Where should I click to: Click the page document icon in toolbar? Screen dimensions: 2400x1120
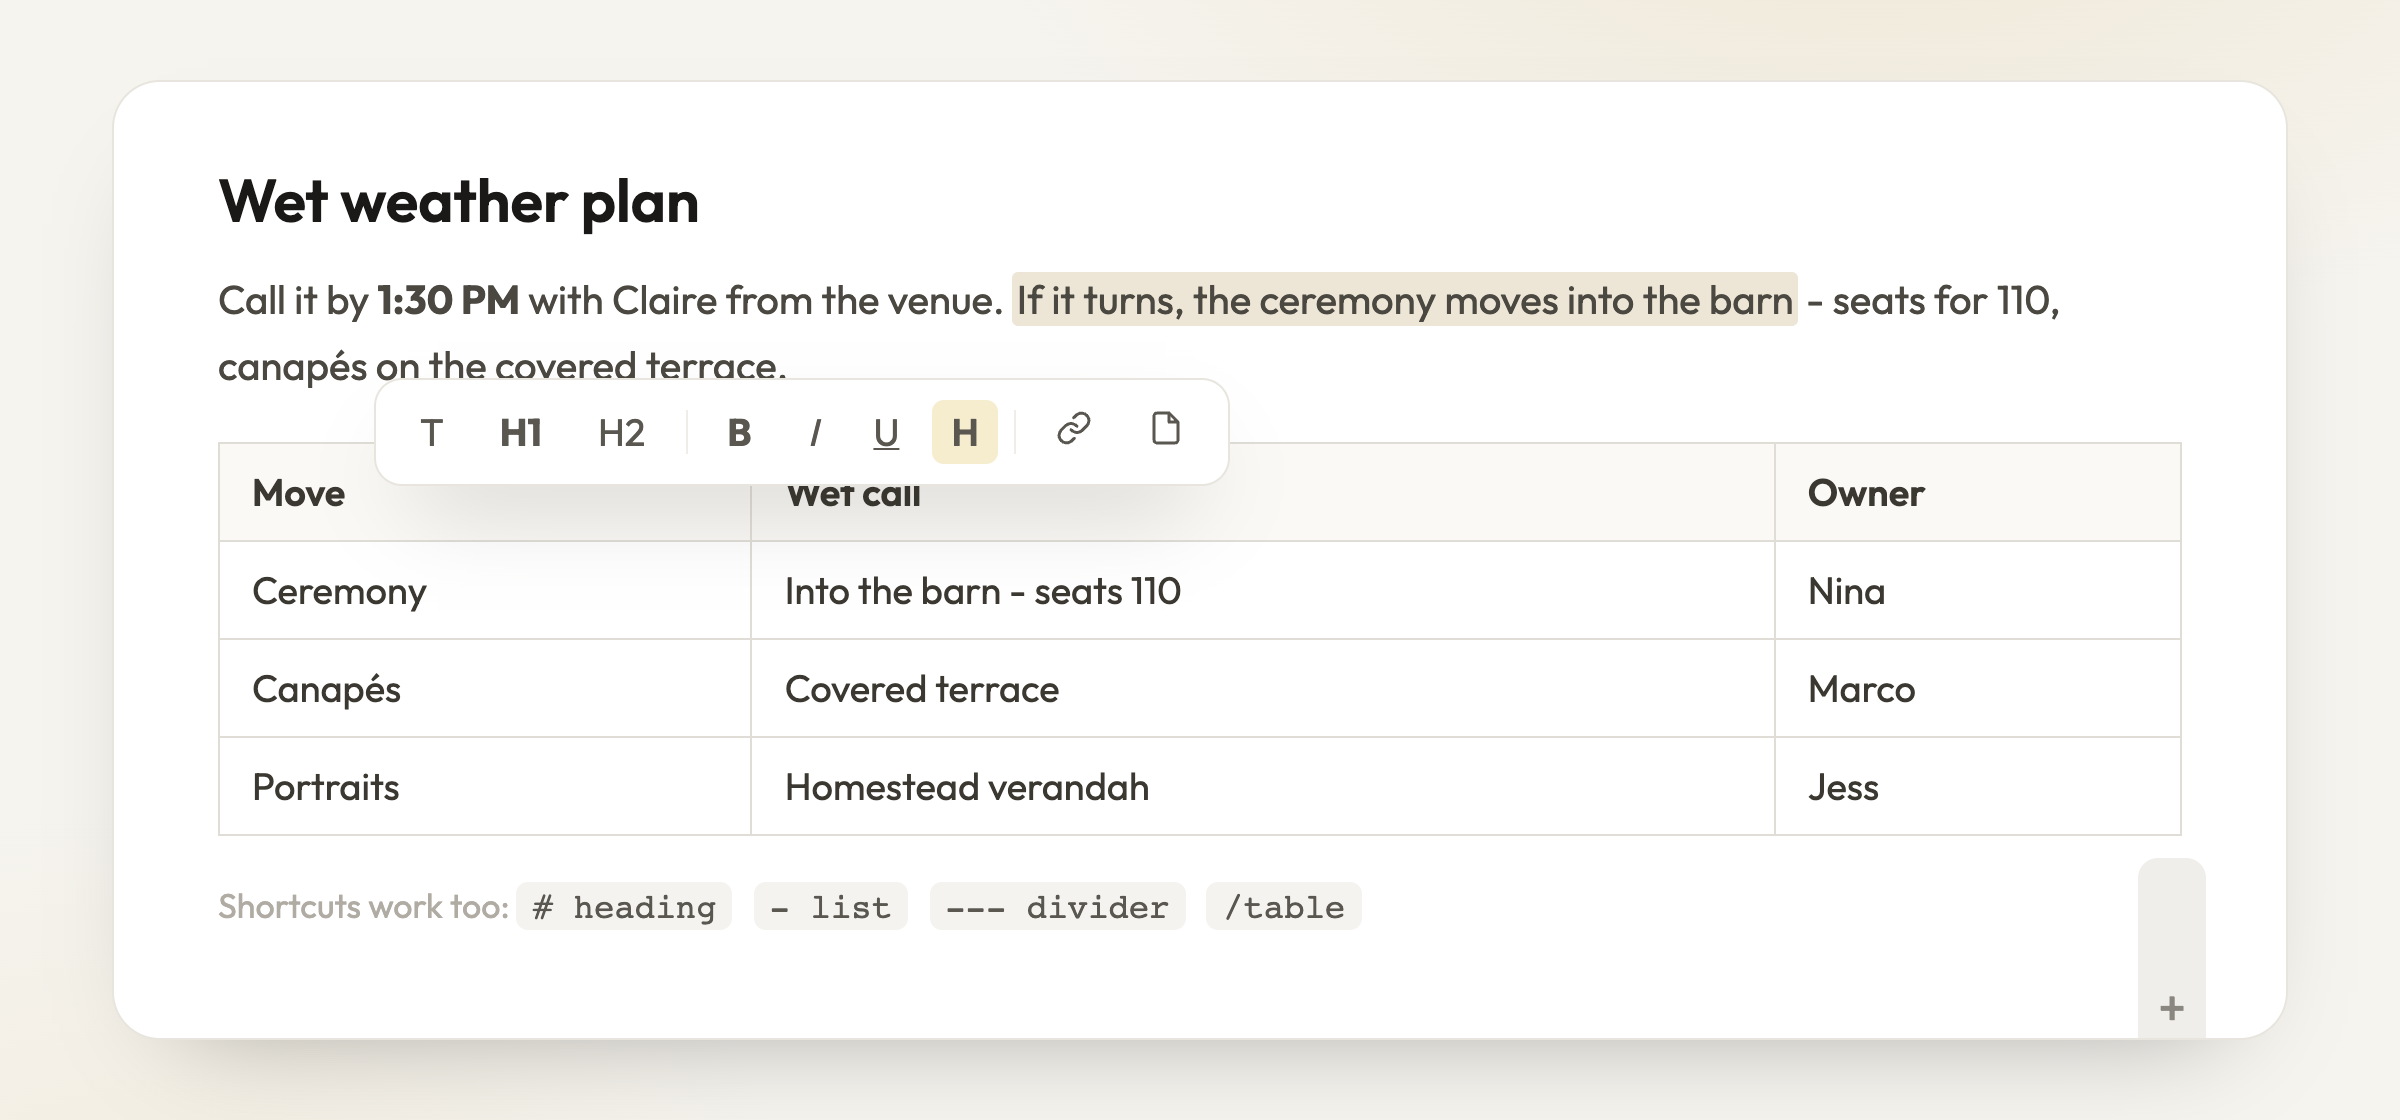1165,430
